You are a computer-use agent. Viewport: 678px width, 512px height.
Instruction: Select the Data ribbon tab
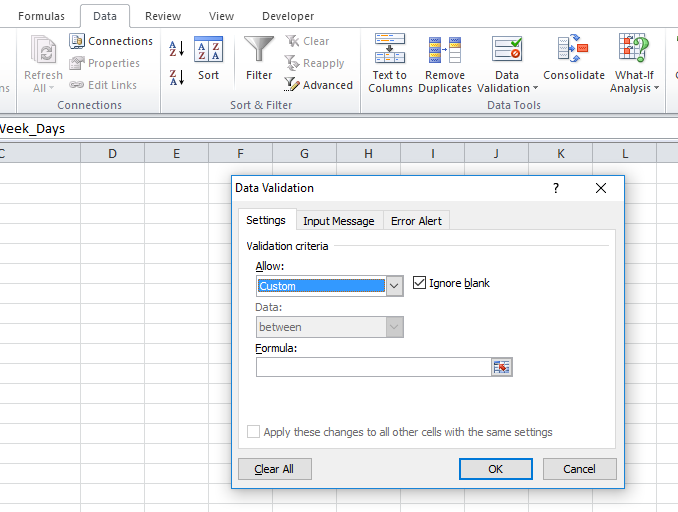click(x=105, y=16)
